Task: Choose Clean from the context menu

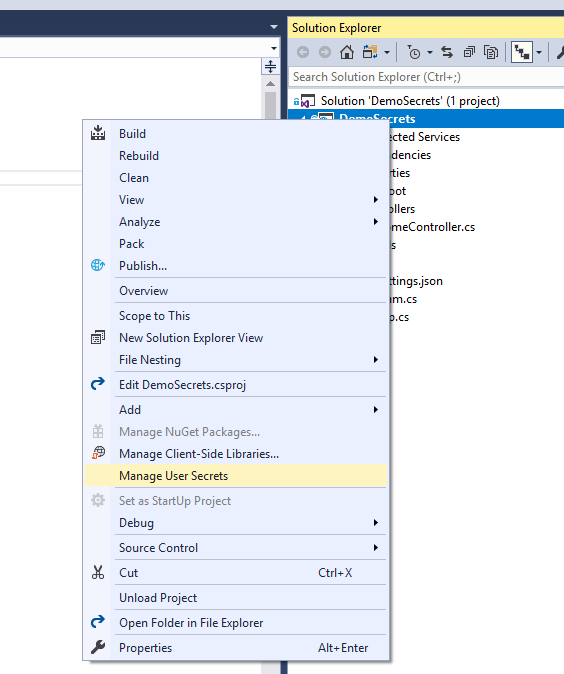Action: pyautogui.click(x=134, y=178)
